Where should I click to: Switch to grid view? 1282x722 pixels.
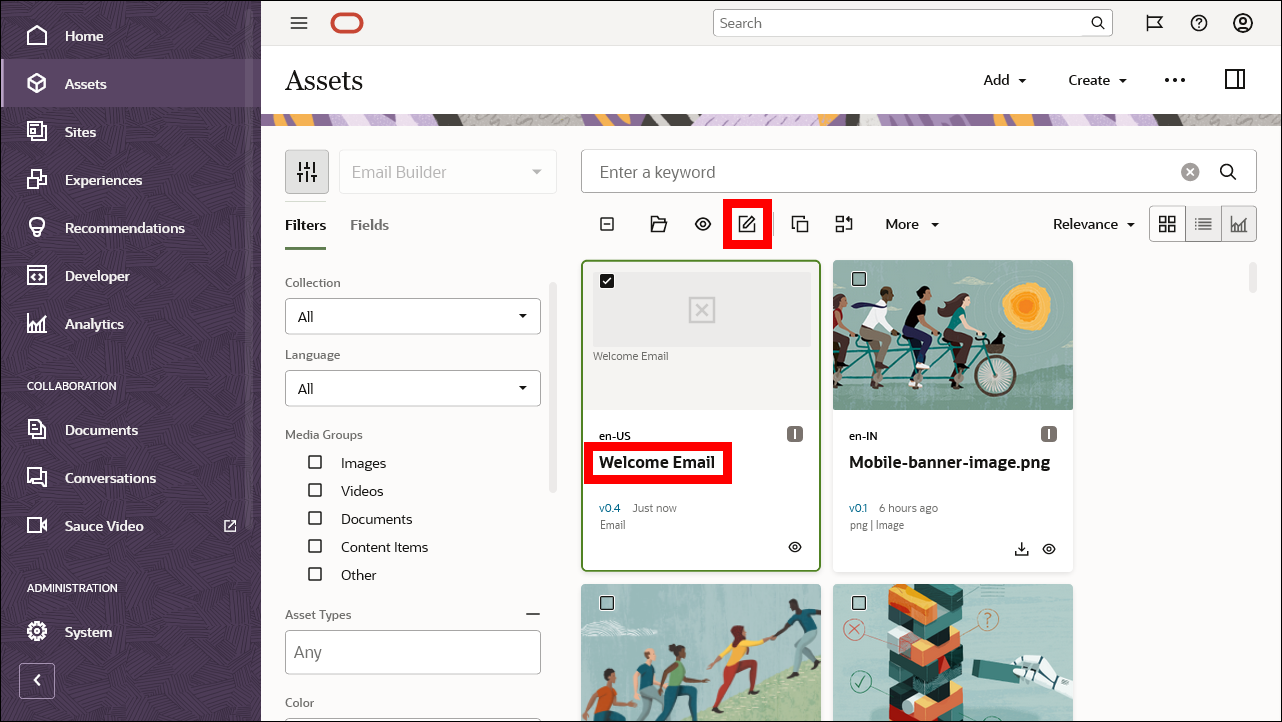[1167, 224]
